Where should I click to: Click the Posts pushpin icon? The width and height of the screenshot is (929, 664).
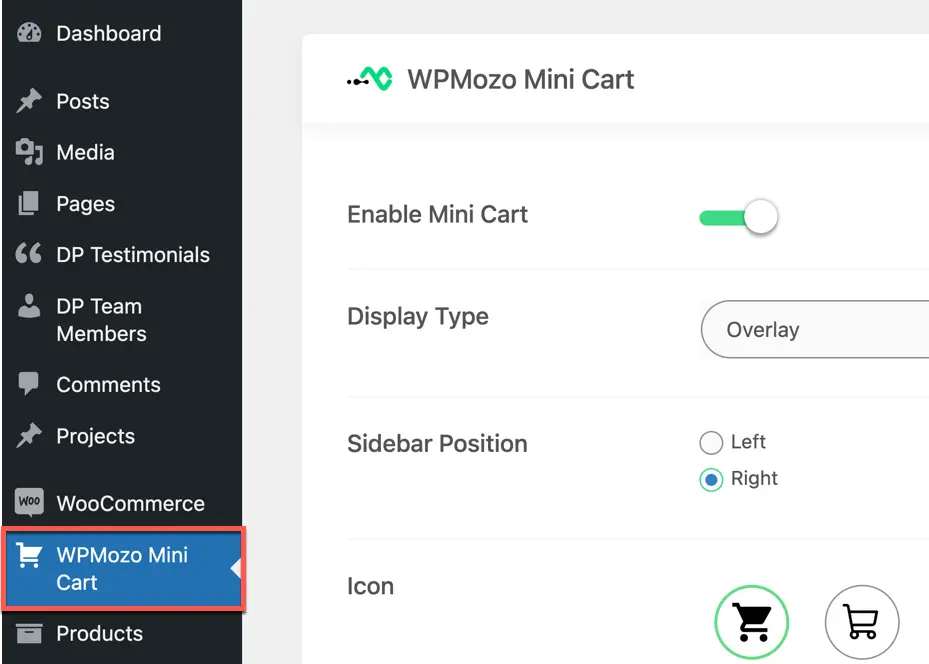coord(29,101)
